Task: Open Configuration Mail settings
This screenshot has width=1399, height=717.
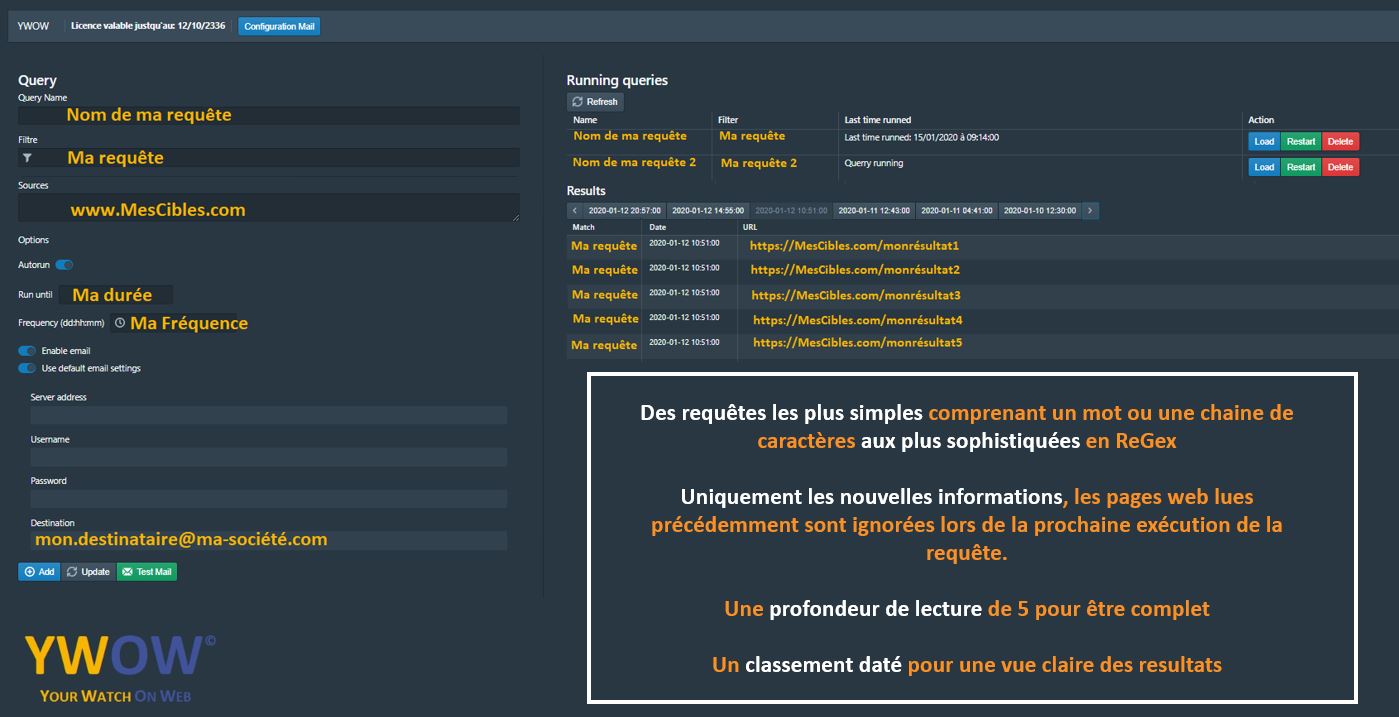Action: [x=279, y=26]
